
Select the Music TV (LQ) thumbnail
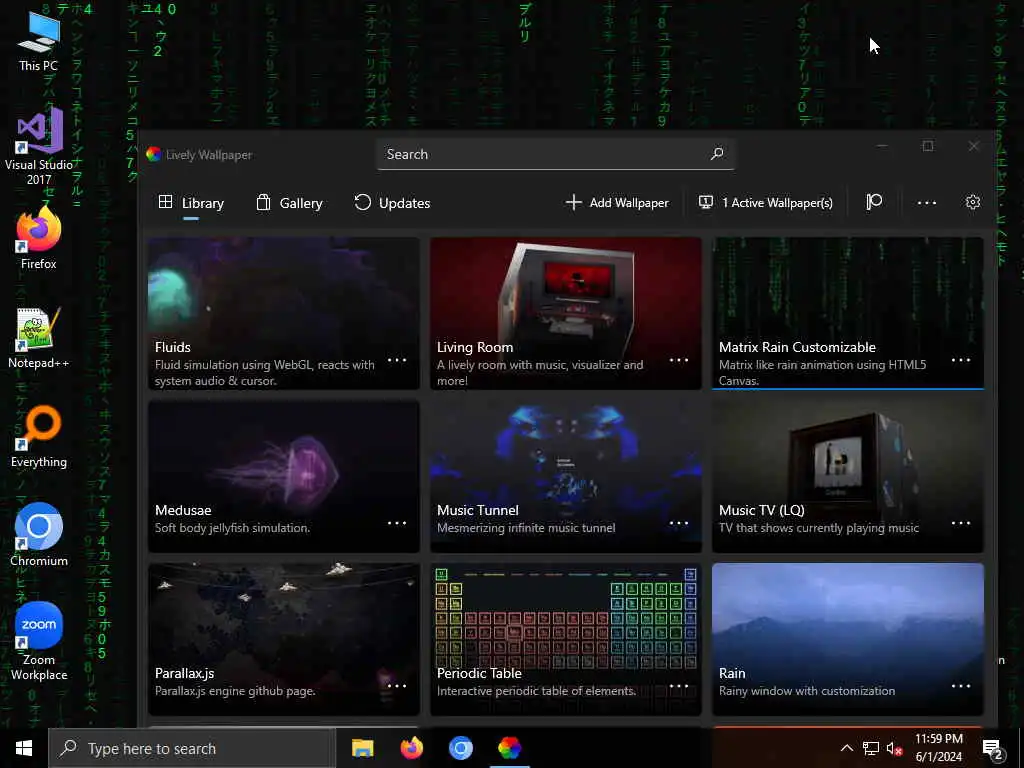point(848,476)
